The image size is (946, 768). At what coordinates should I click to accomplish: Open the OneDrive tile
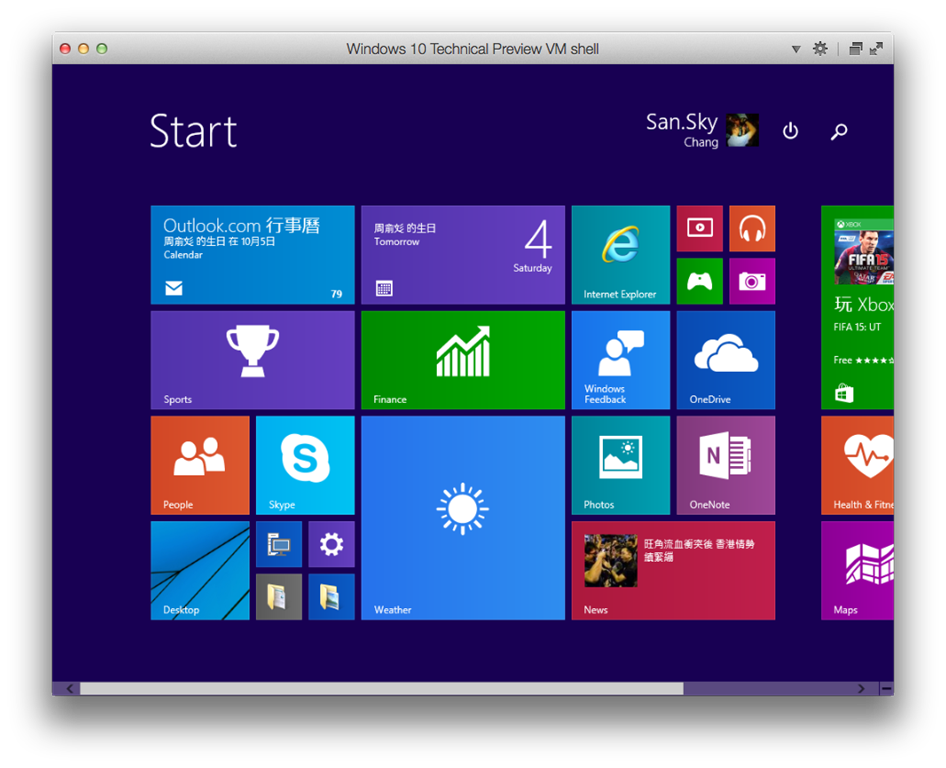(726, 360)
